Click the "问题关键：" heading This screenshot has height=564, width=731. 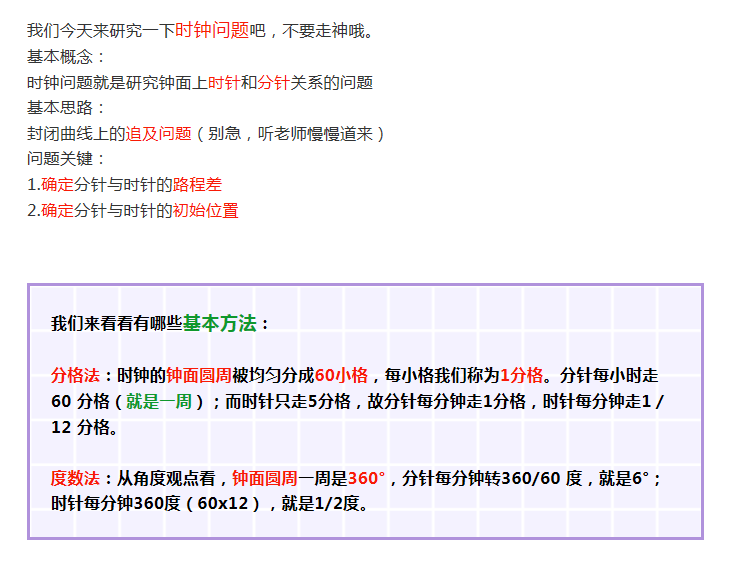[66, 158]
